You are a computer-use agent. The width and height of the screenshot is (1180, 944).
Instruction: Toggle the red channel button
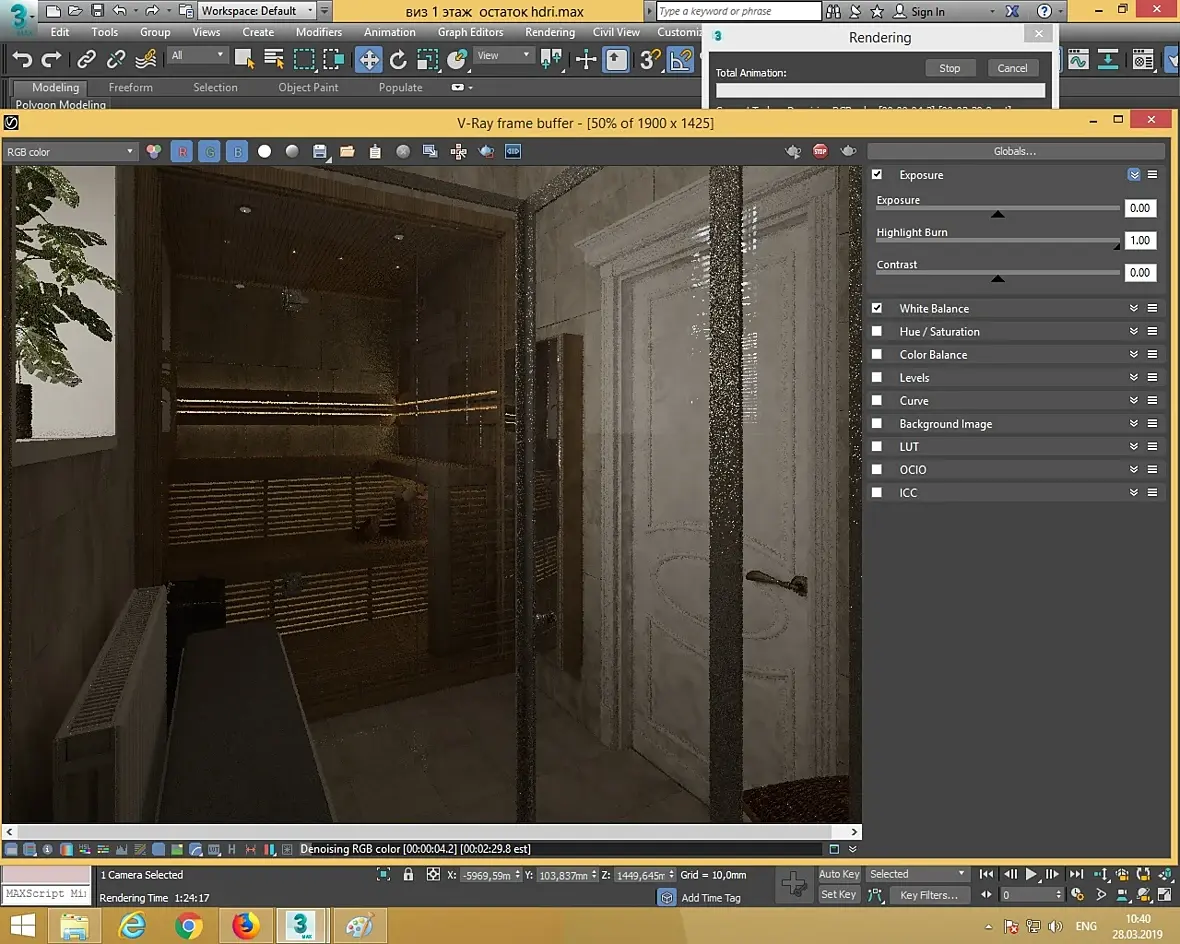pos(181,152)
